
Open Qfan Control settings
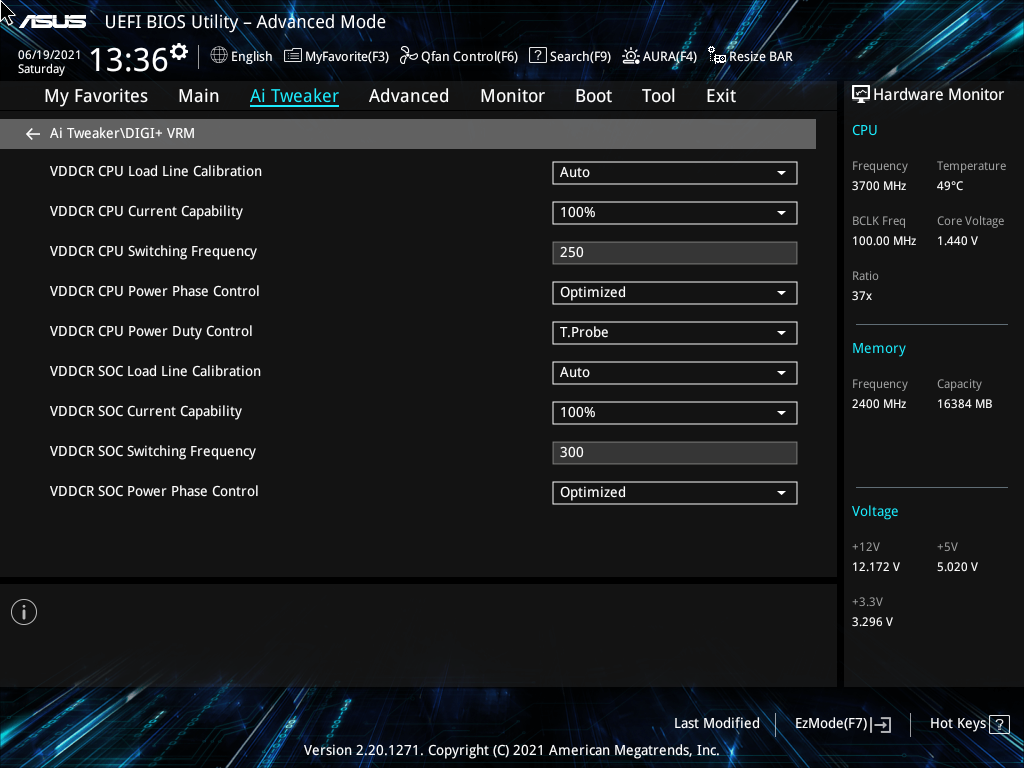coord(458,56)
